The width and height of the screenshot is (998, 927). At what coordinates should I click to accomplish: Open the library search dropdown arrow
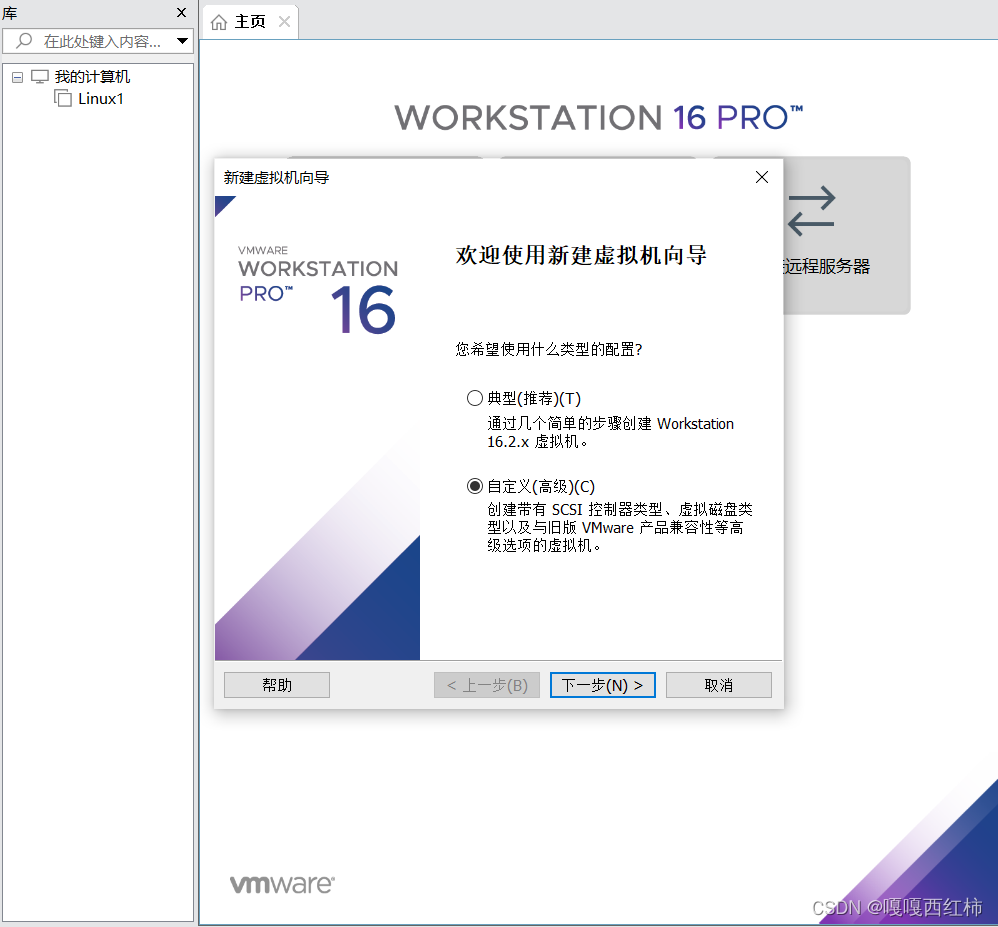[183, 41]
